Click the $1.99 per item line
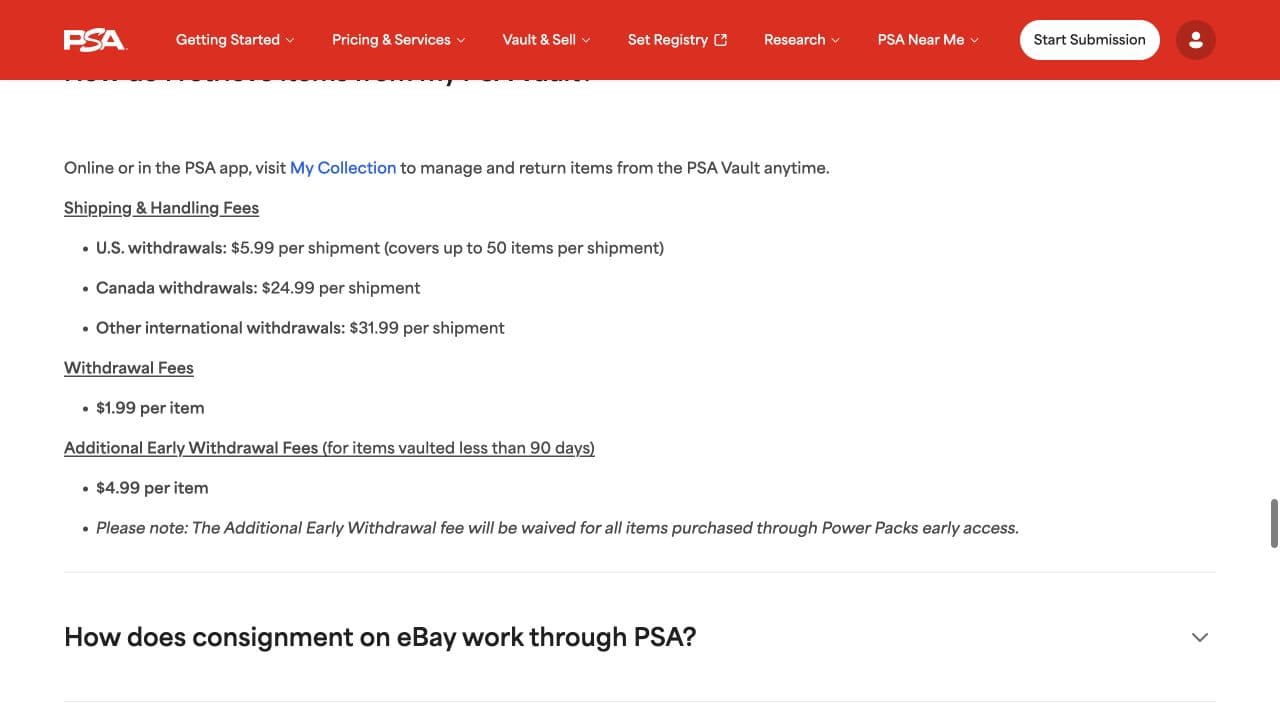Screen dimensions: 1280x720 point(150,408)
